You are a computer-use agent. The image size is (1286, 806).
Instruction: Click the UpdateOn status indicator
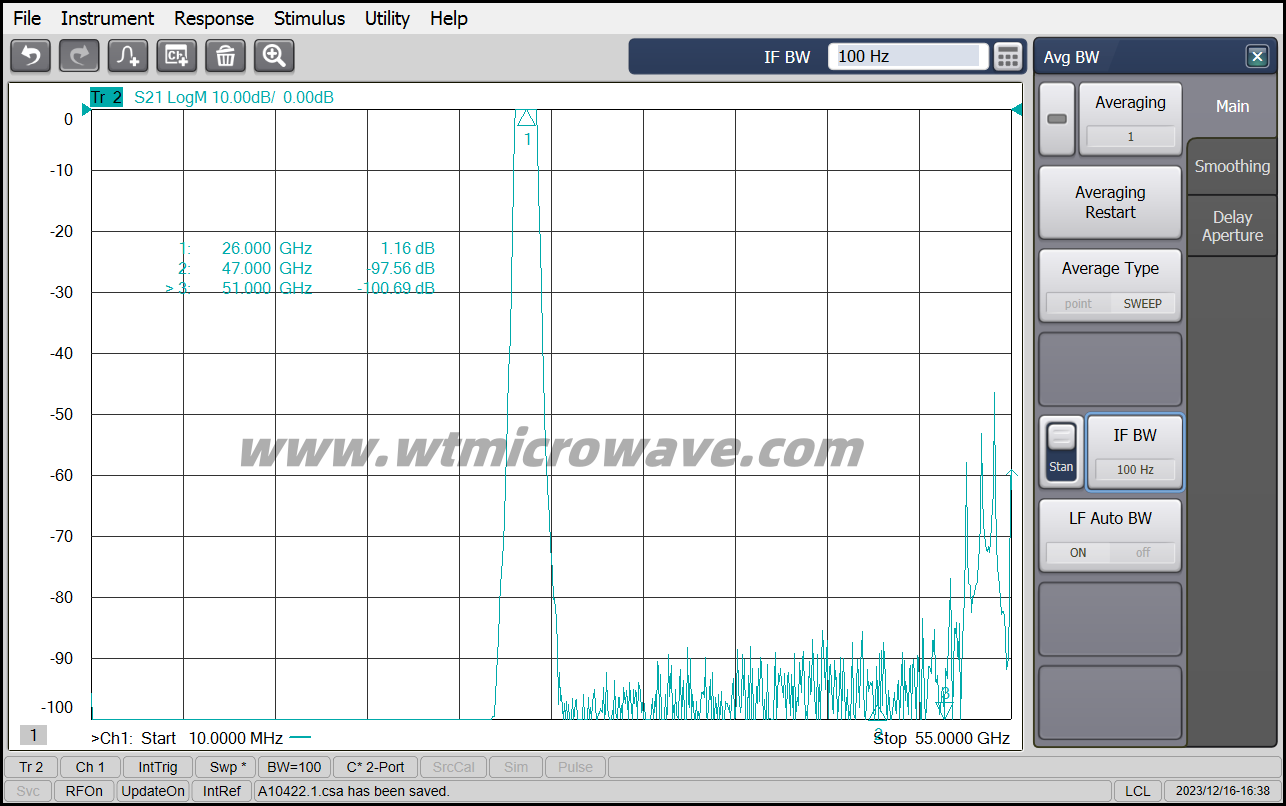[x=153, y=791]
